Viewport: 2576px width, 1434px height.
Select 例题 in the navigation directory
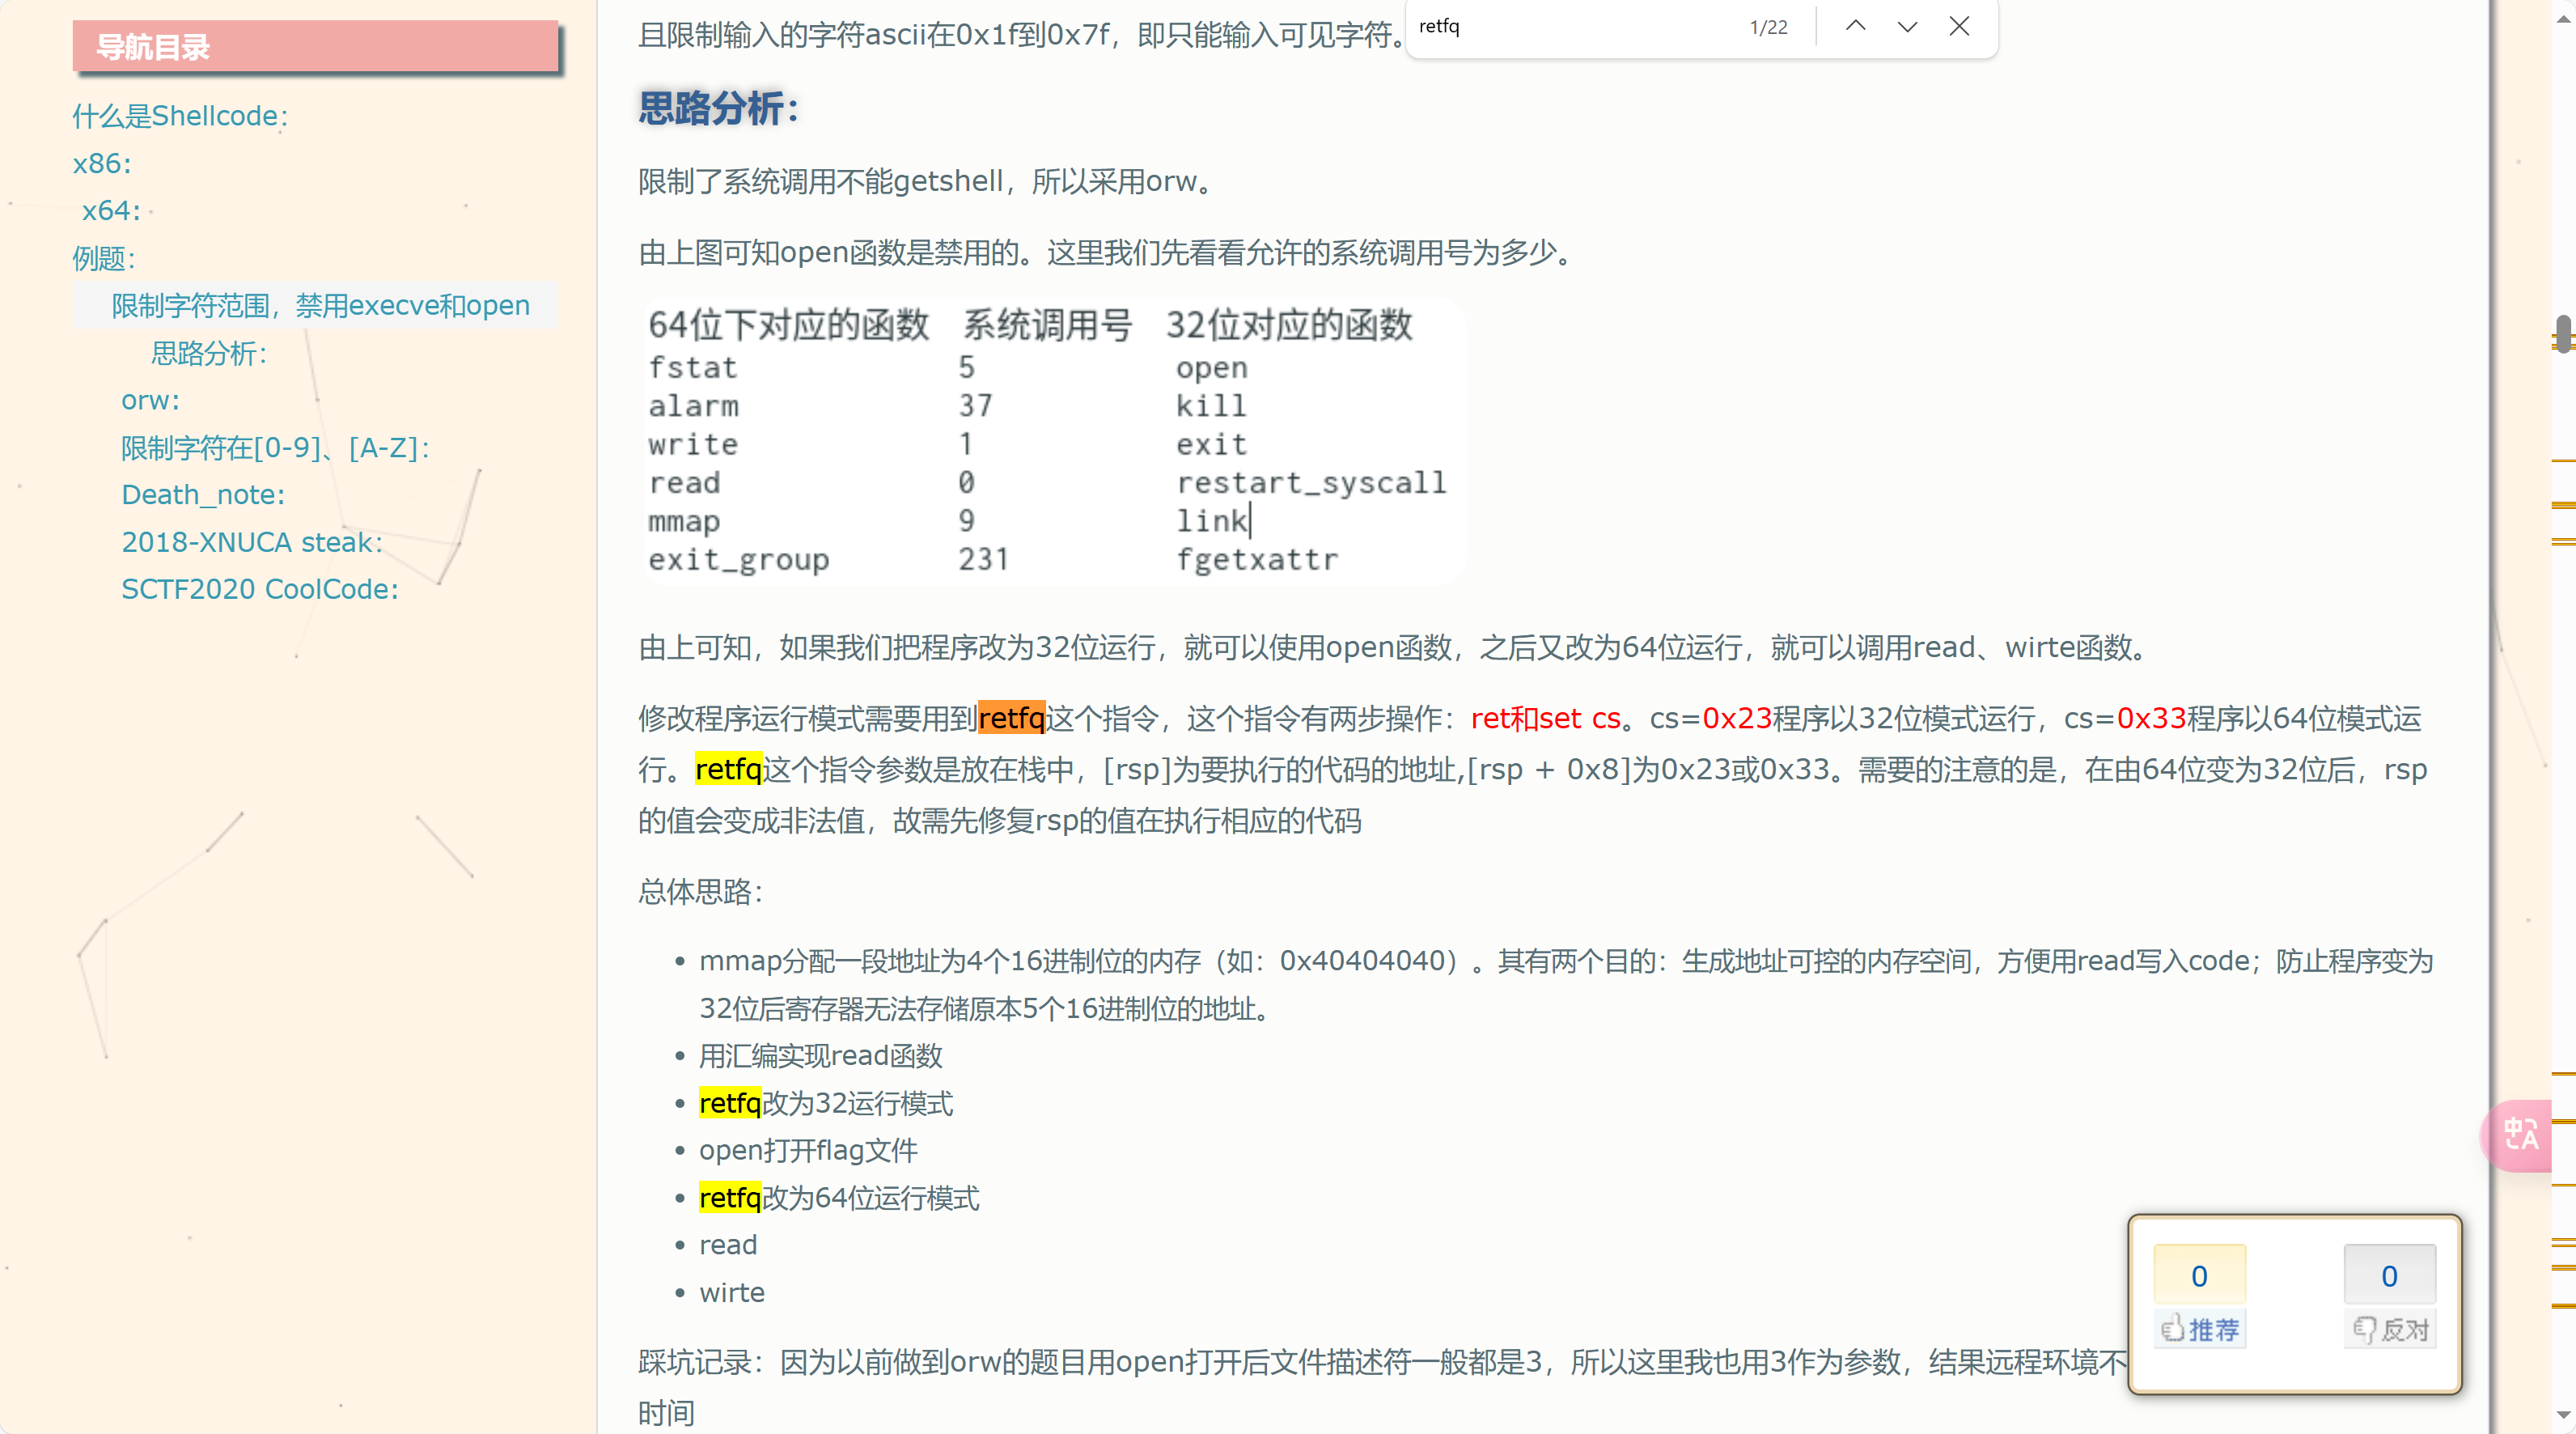[x=104, y=258]
